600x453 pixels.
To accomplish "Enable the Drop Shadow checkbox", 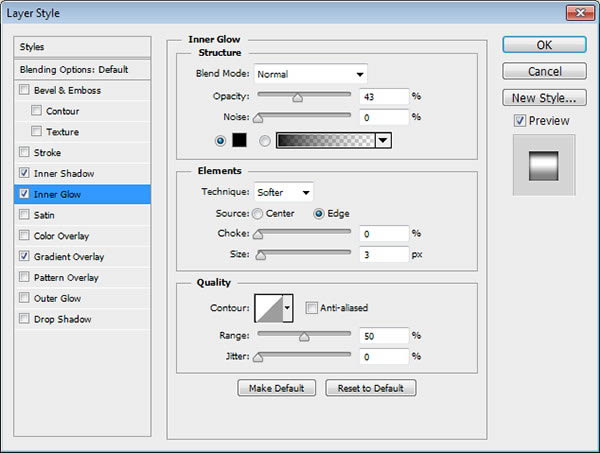I will (x=24, y=318).
